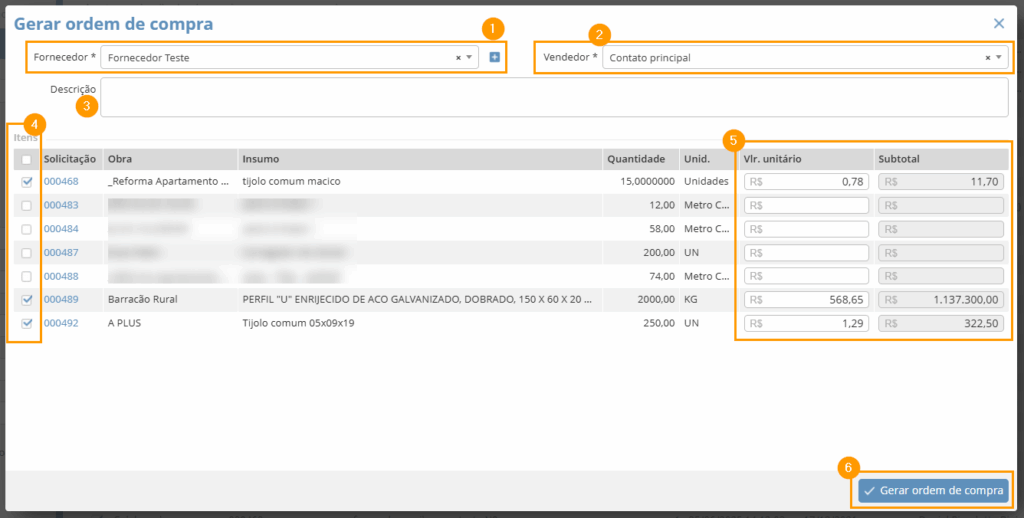Expand the Fornecedor dropdown arrow
Screen dimensions: 1024x518
469,58
